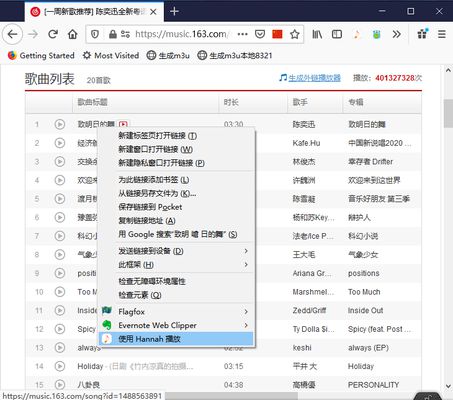Screen dimensions: 453x400
Task: Open artist Ariana Gr... link
Action: 312,273
